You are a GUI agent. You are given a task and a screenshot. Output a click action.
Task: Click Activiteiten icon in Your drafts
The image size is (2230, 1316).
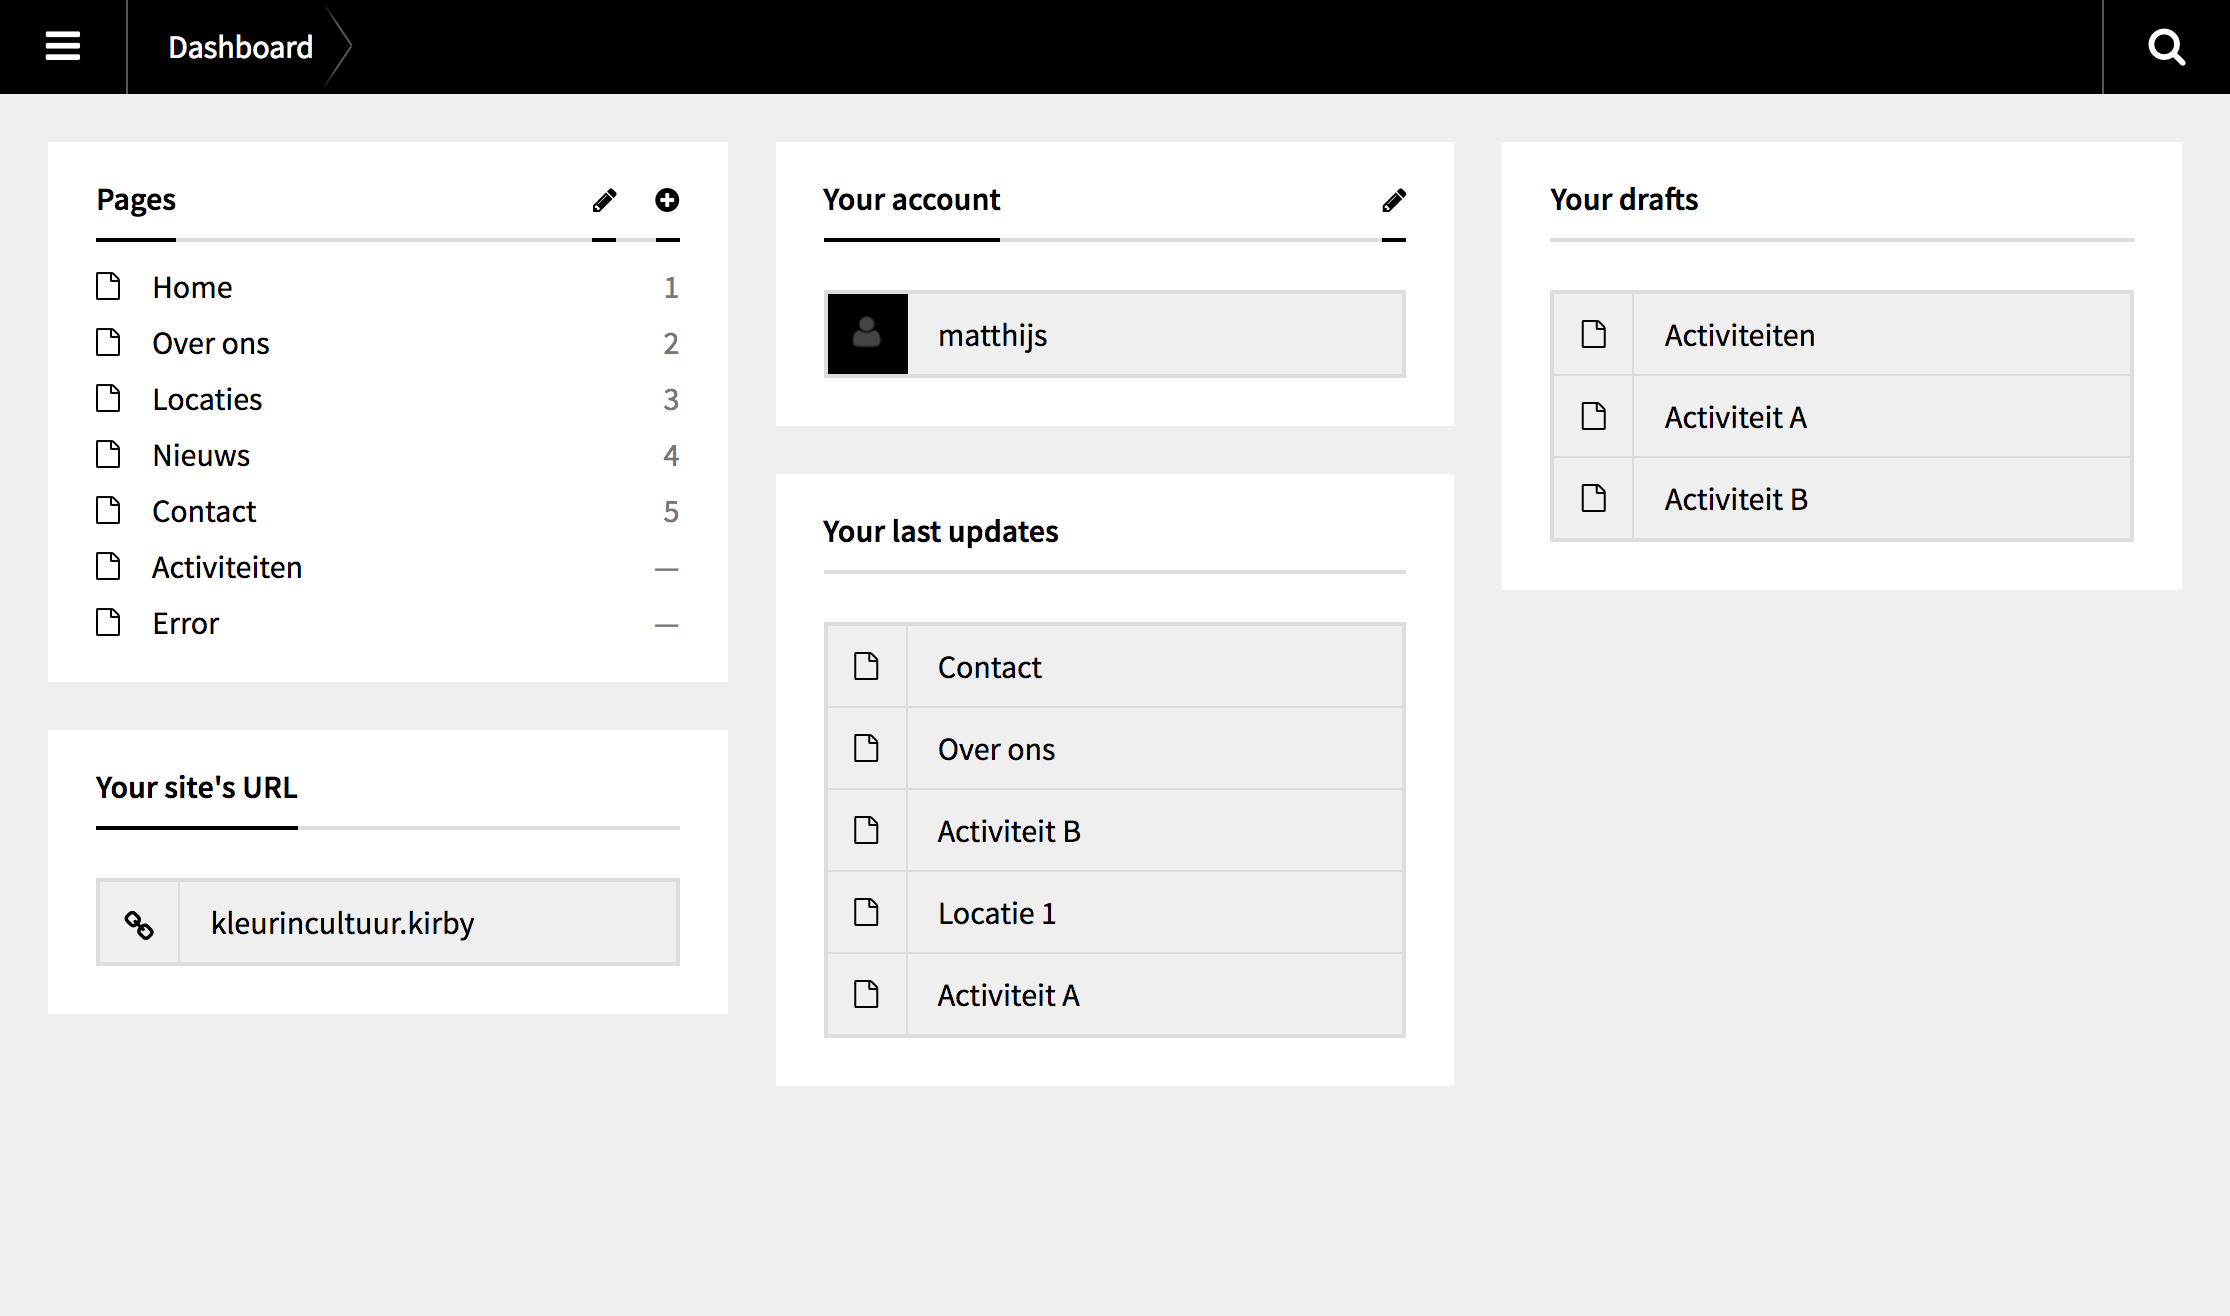click(x=1594, y=334)
